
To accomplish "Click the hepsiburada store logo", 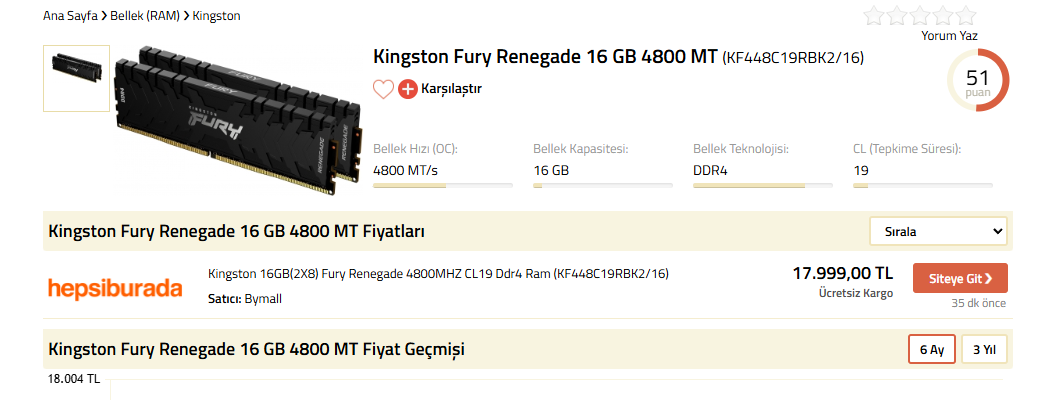I will 115,288.
